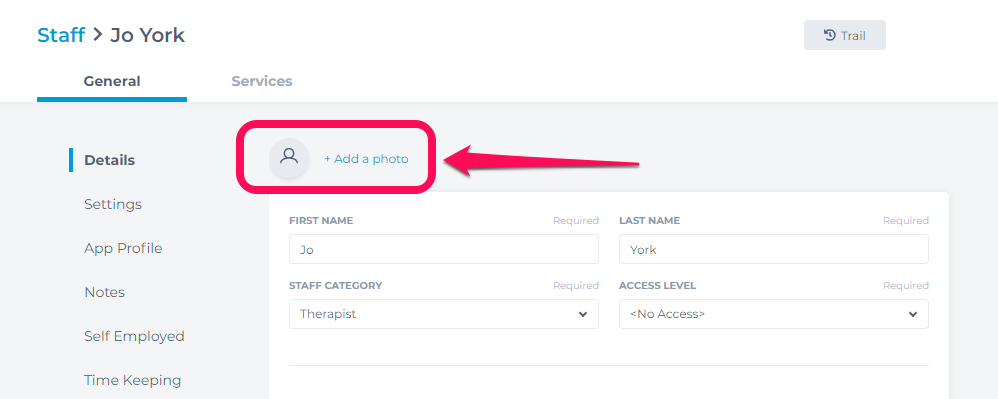This screenshot has height=399, width=998.
Task: Open the Access Level dropdown
Action: tap(773, 314)
